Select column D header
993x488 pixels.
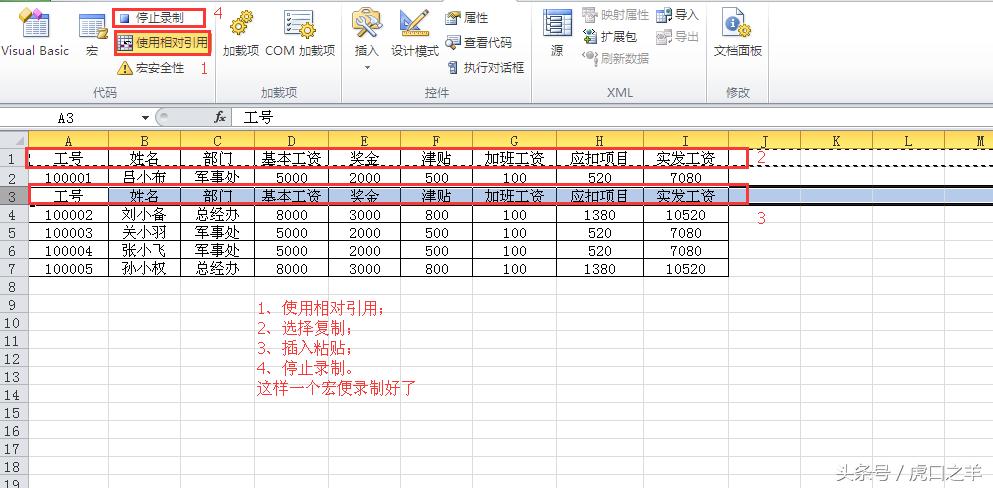[x=291, y=141]
